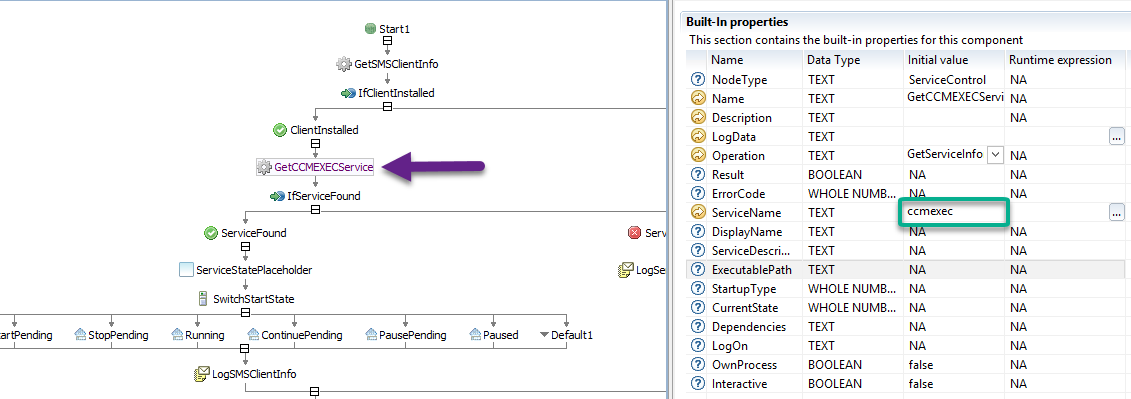This screenshot has height=399, width=1131.
Task: Select the Running case node
Action: coord(198,335)
